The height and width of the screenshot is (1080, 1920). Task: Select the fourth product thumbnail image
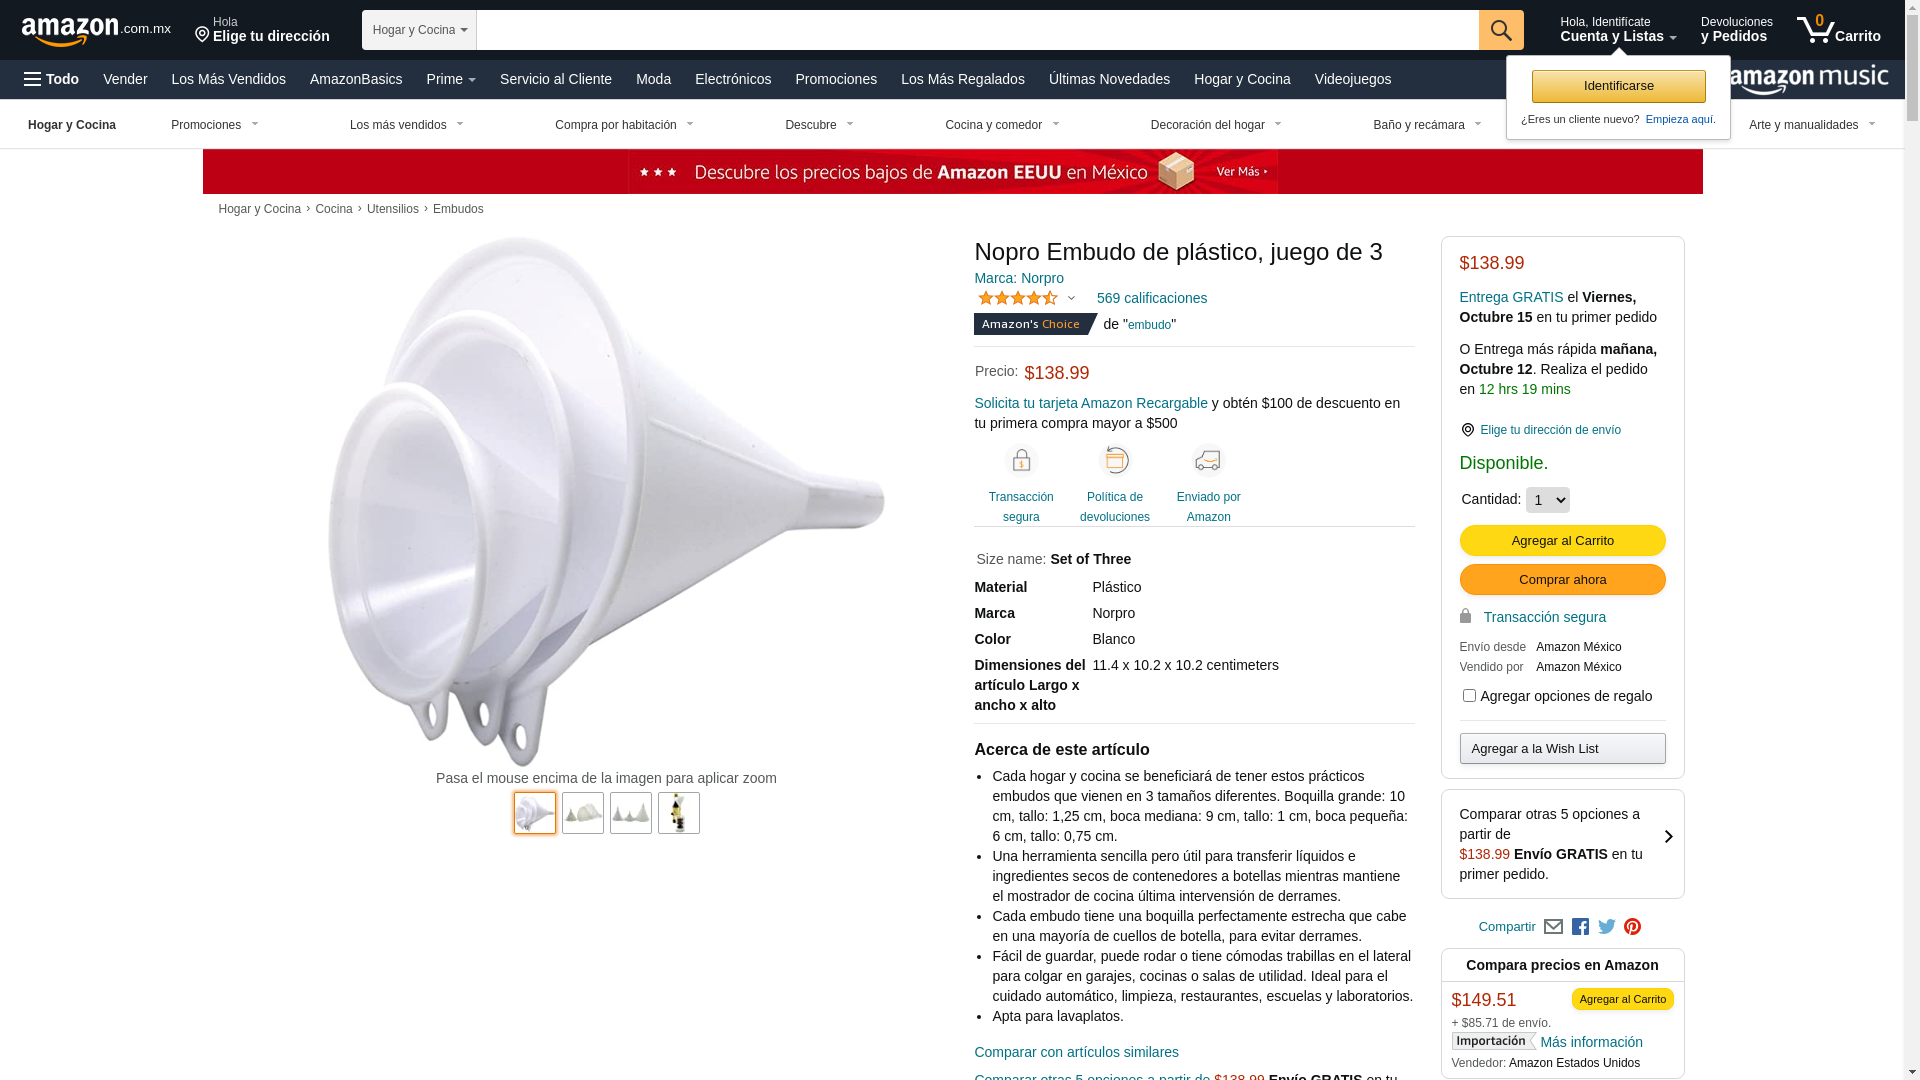click(x=679, y=813)
